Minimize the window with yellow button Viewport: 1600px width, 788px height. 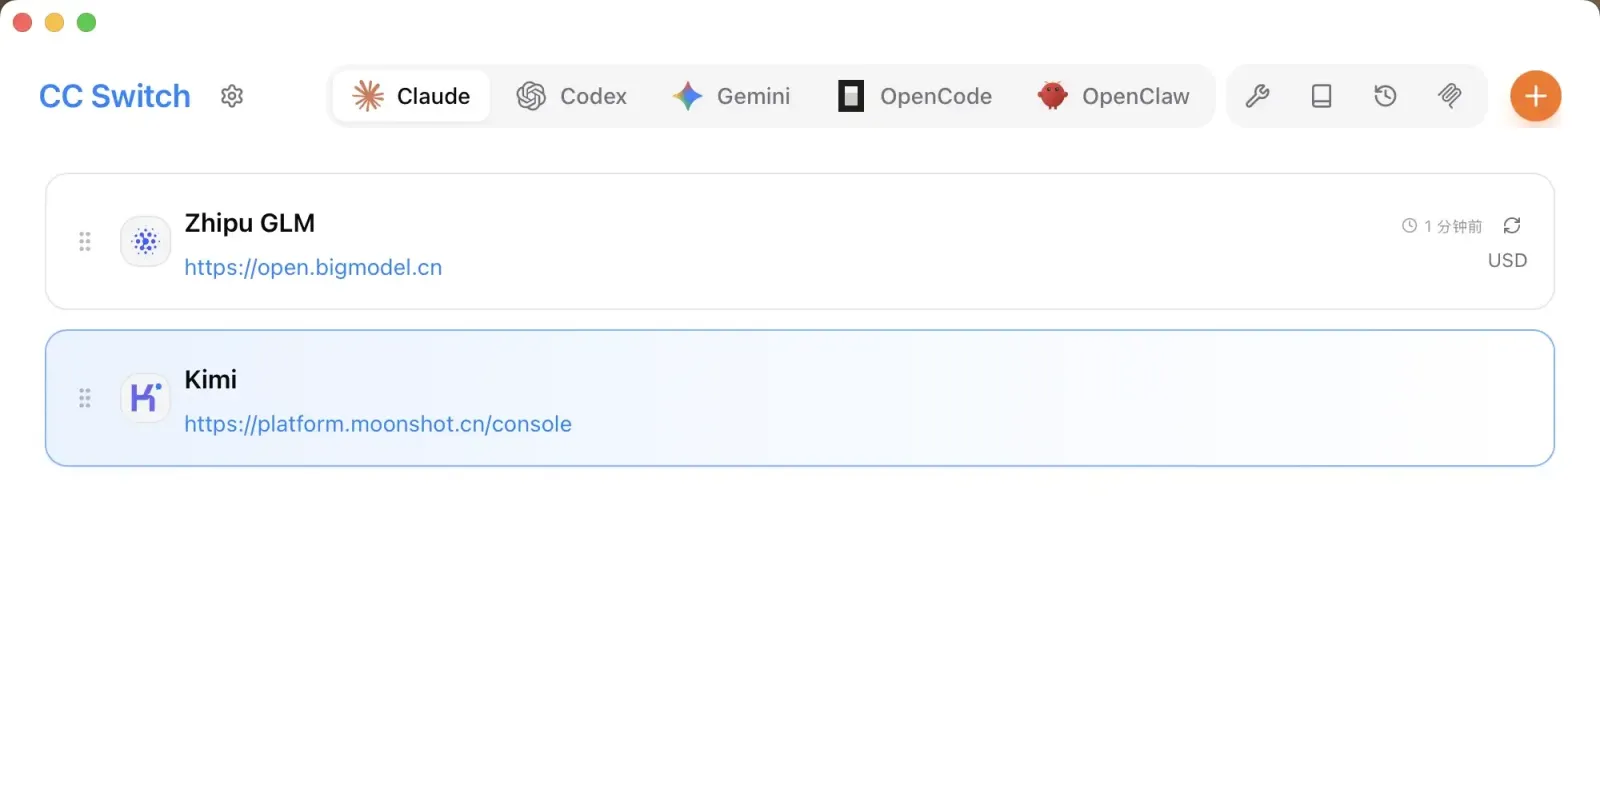[x=55, y=22]
